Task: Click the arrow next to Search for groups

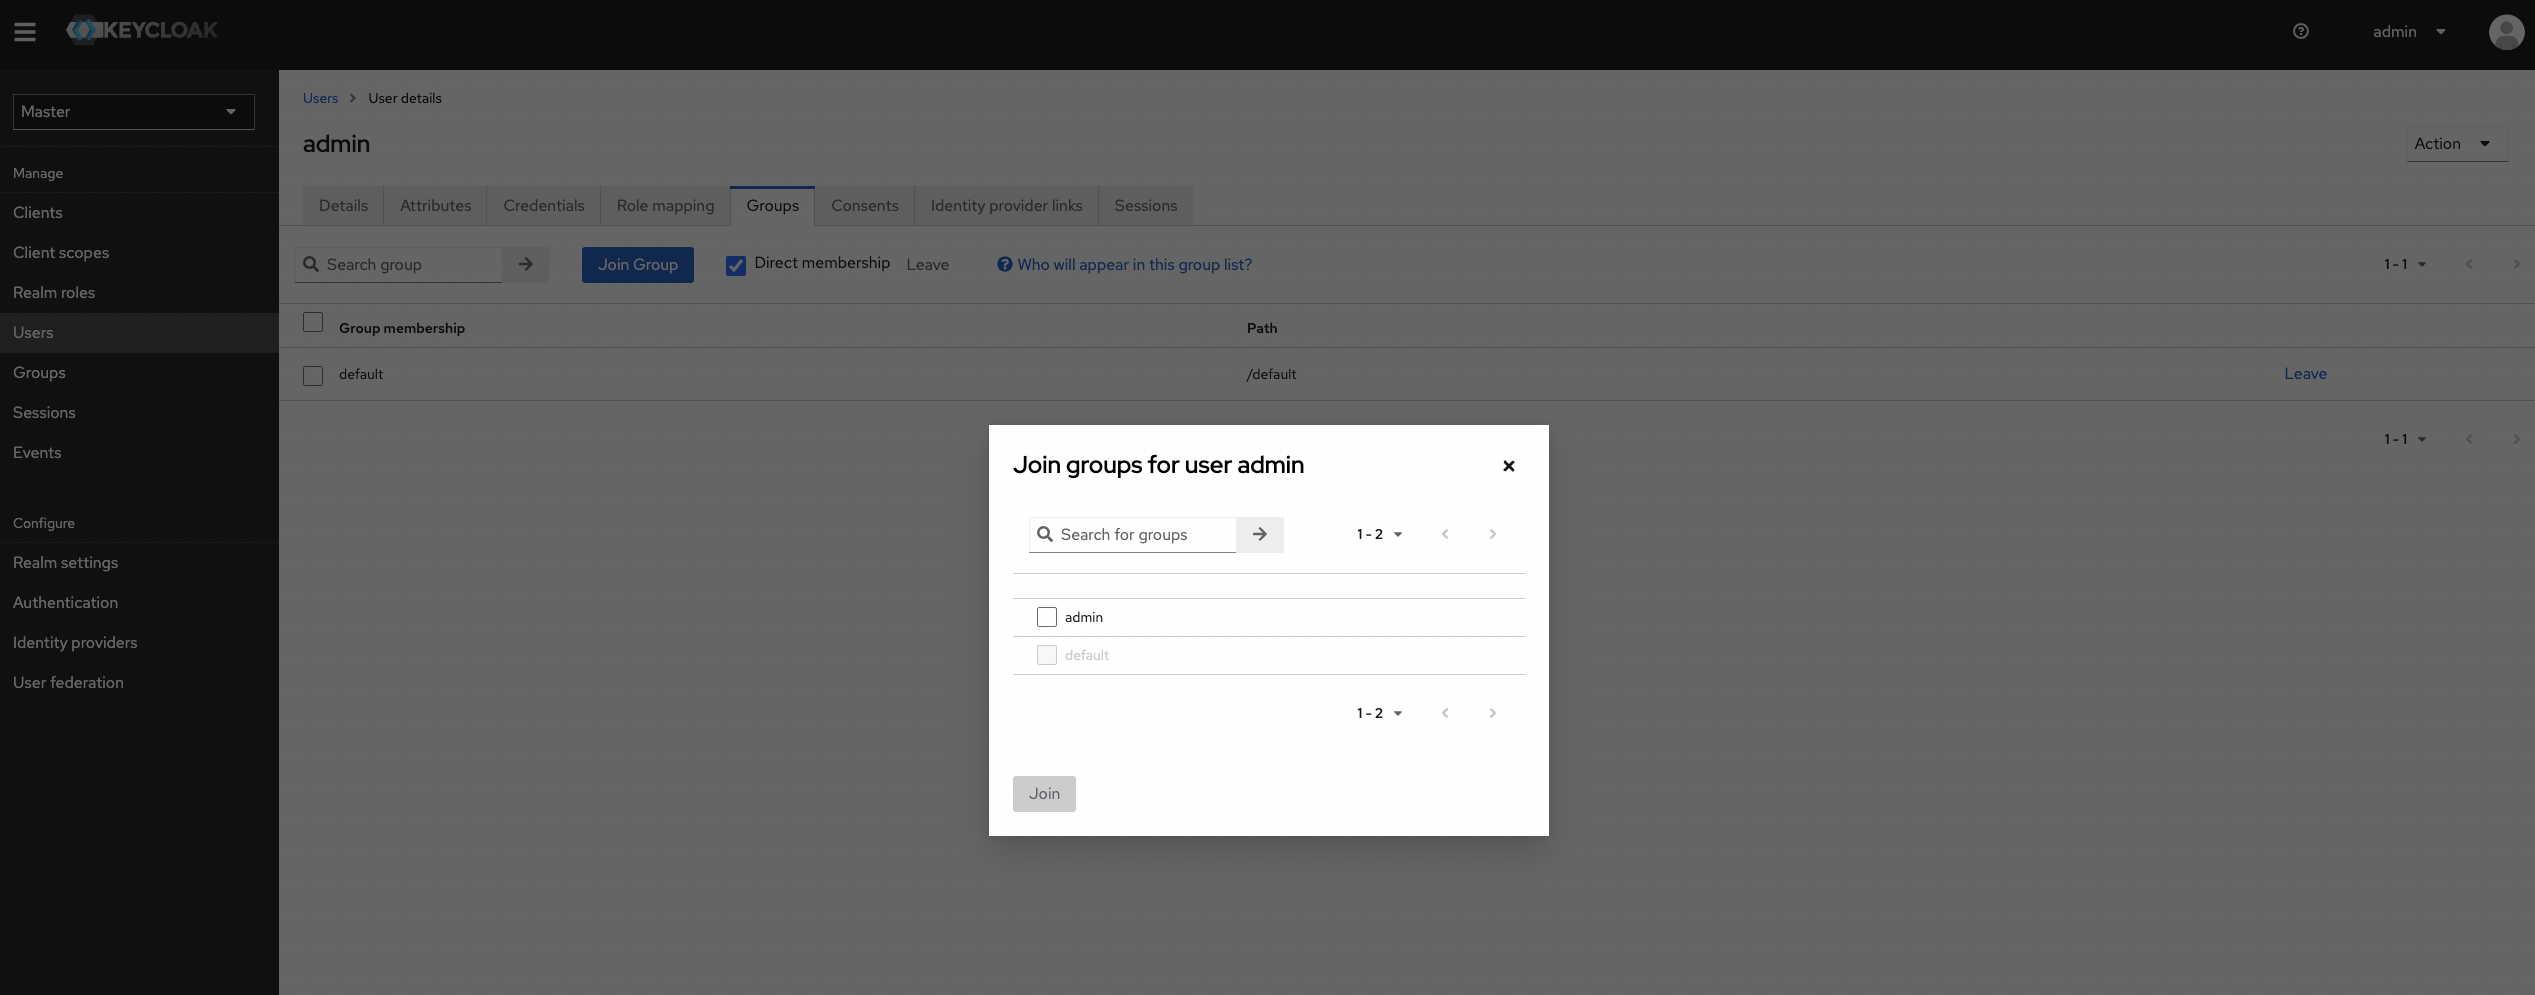Action: [1259, 534]
